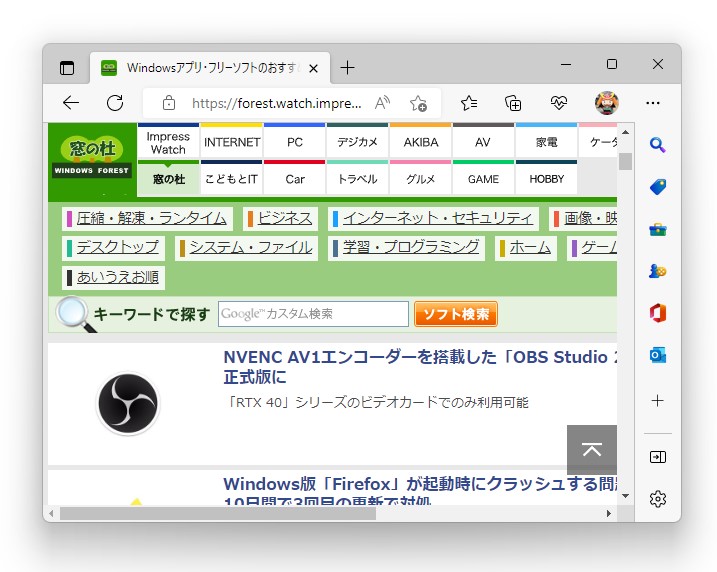Close the Windowsアプリ browser tab
The image size is (717, 572).
click(x=313, y=69)
